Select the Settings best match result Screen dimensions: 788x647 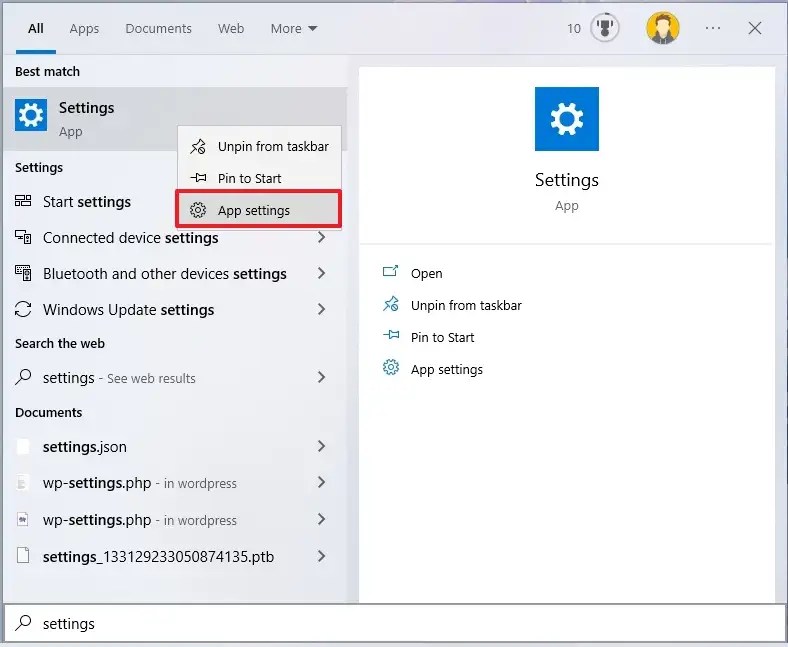click(x=175, y=119)
